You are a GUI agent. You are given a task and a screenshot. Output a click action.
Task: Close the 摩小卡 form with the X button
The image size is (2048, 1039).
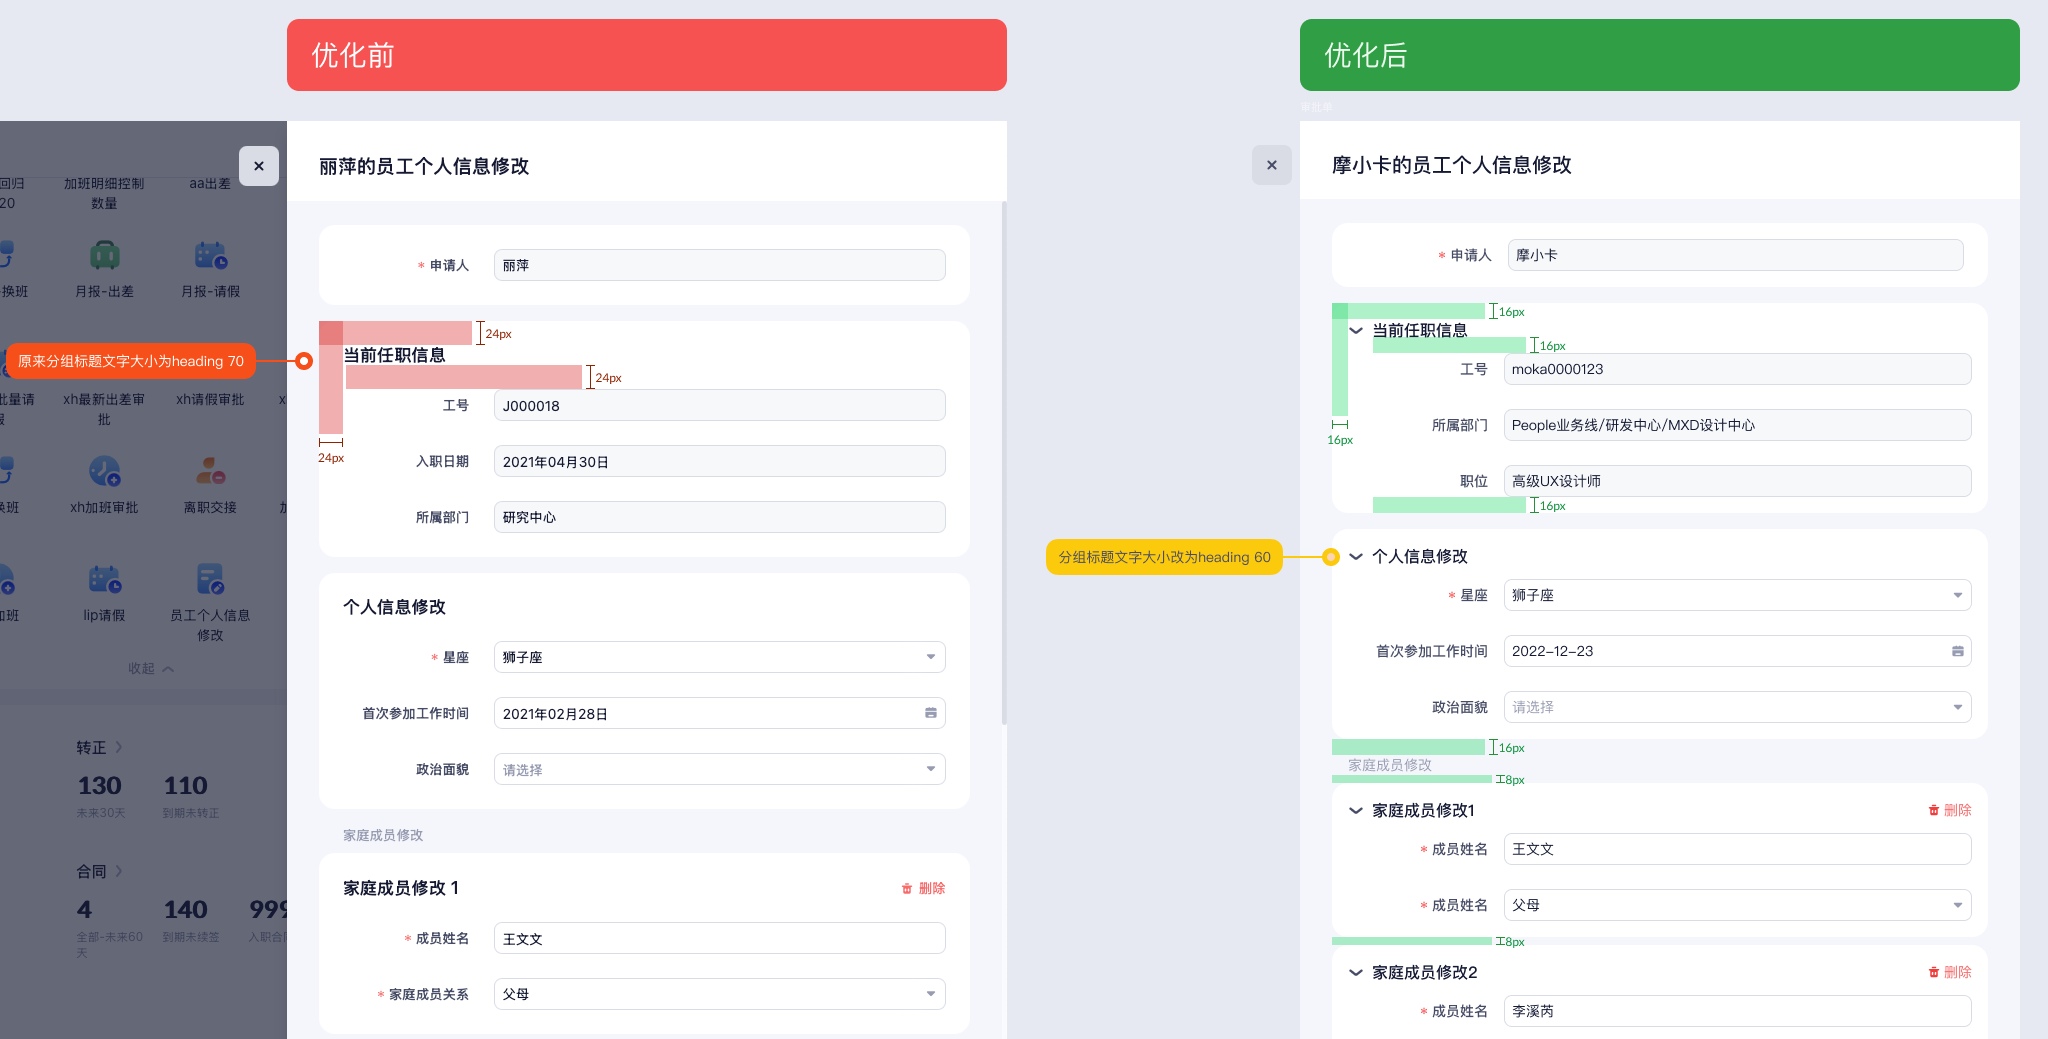pos(1272,165)
